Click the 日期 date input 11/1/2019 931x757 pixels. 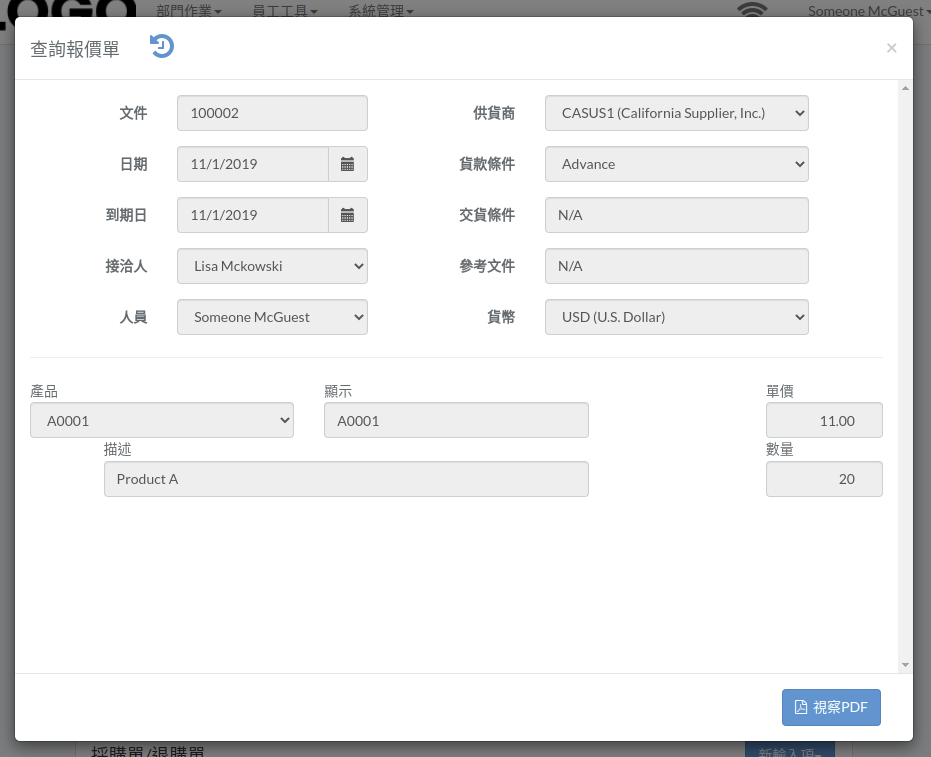pos(252,164)
